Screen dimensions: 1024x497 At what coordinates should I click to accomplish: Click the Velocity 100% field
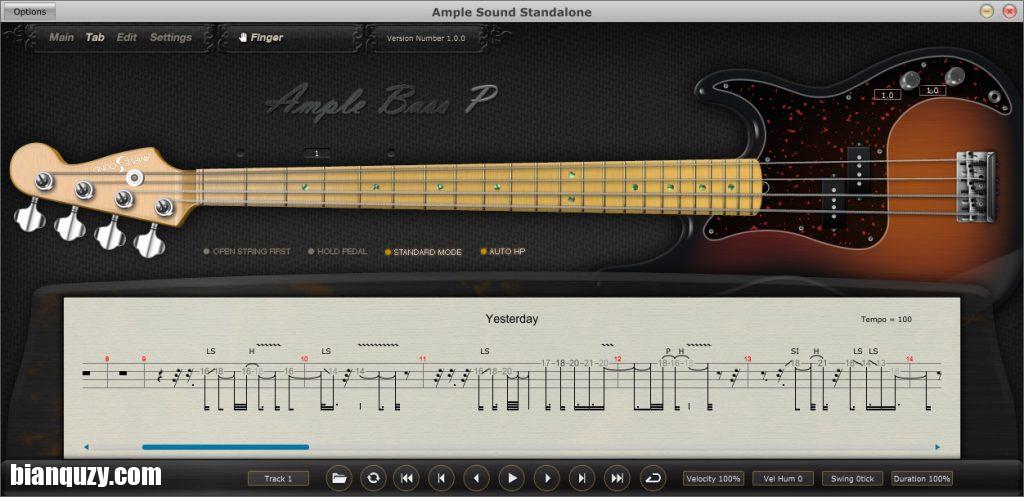click(714, 479)
